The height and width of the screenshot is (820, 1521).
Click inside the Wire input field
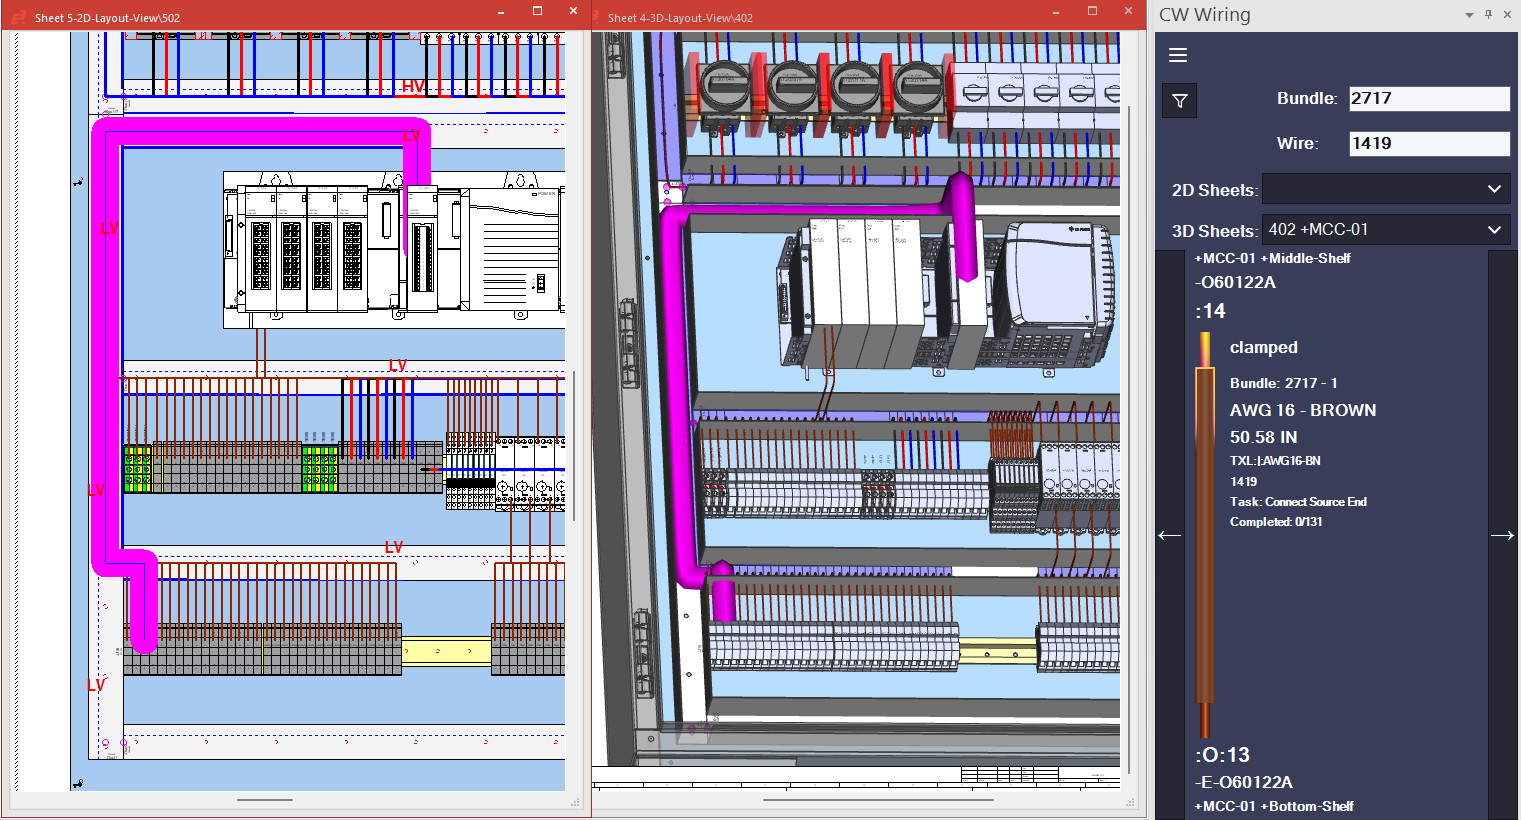pos(1429,143)
